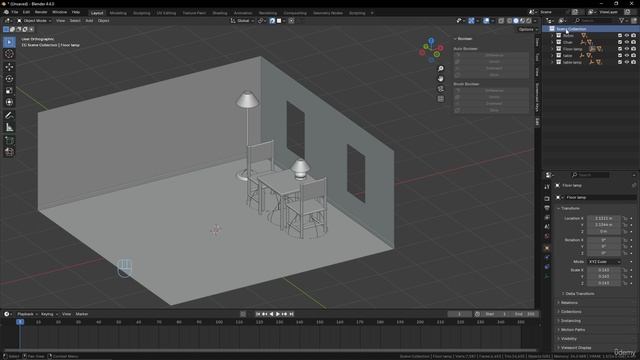Select the Cursor tool
This screenshot has width=640, height=360.
(9, 54)
